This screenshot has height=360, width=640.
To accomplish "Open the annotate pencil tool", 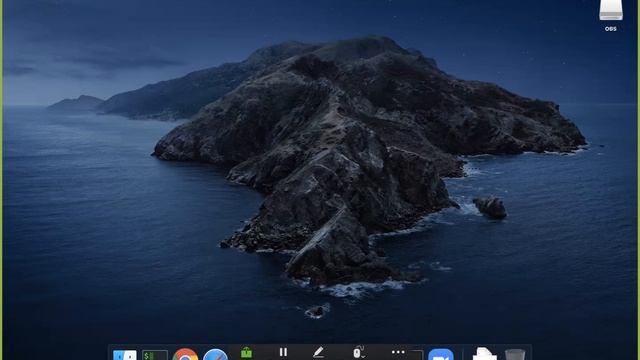I will (x=318, y=352).
